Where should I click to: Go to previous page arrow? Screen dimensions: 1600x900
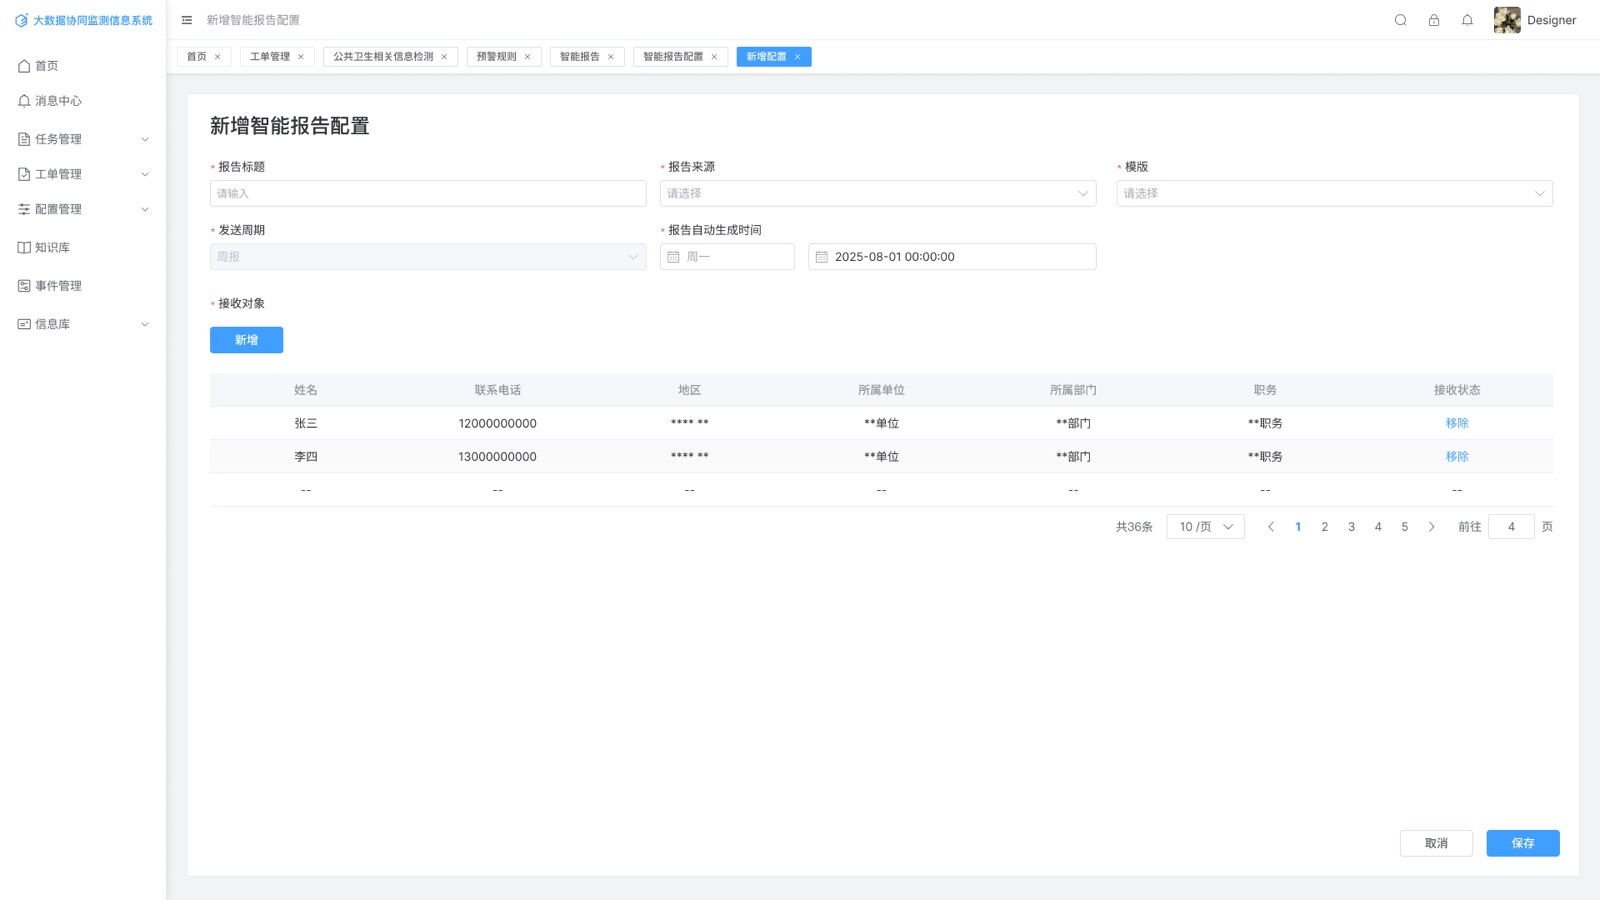(1271, 527)
